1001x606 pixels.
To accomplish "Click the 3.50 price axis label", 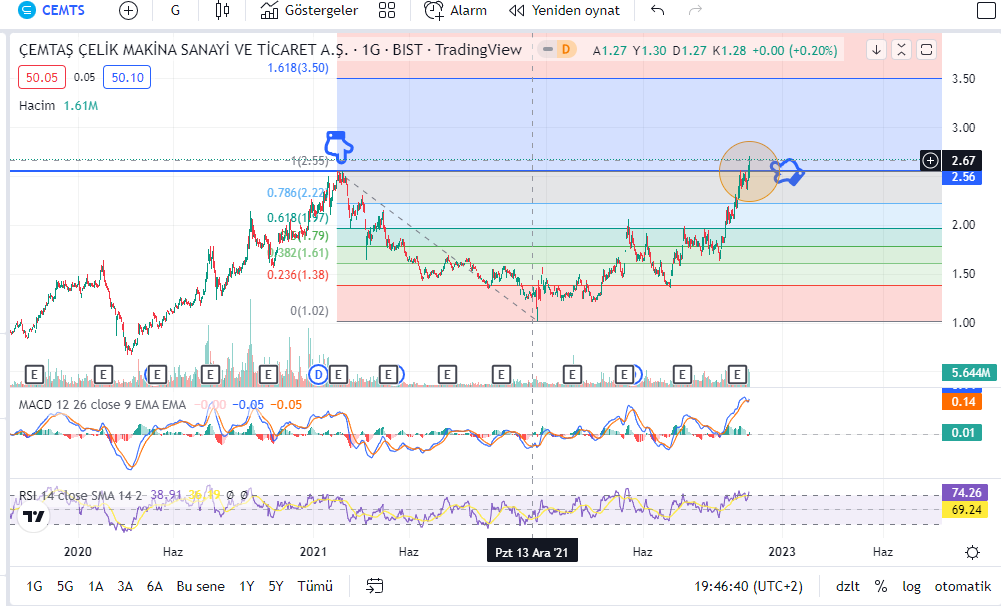I will 963,79.
